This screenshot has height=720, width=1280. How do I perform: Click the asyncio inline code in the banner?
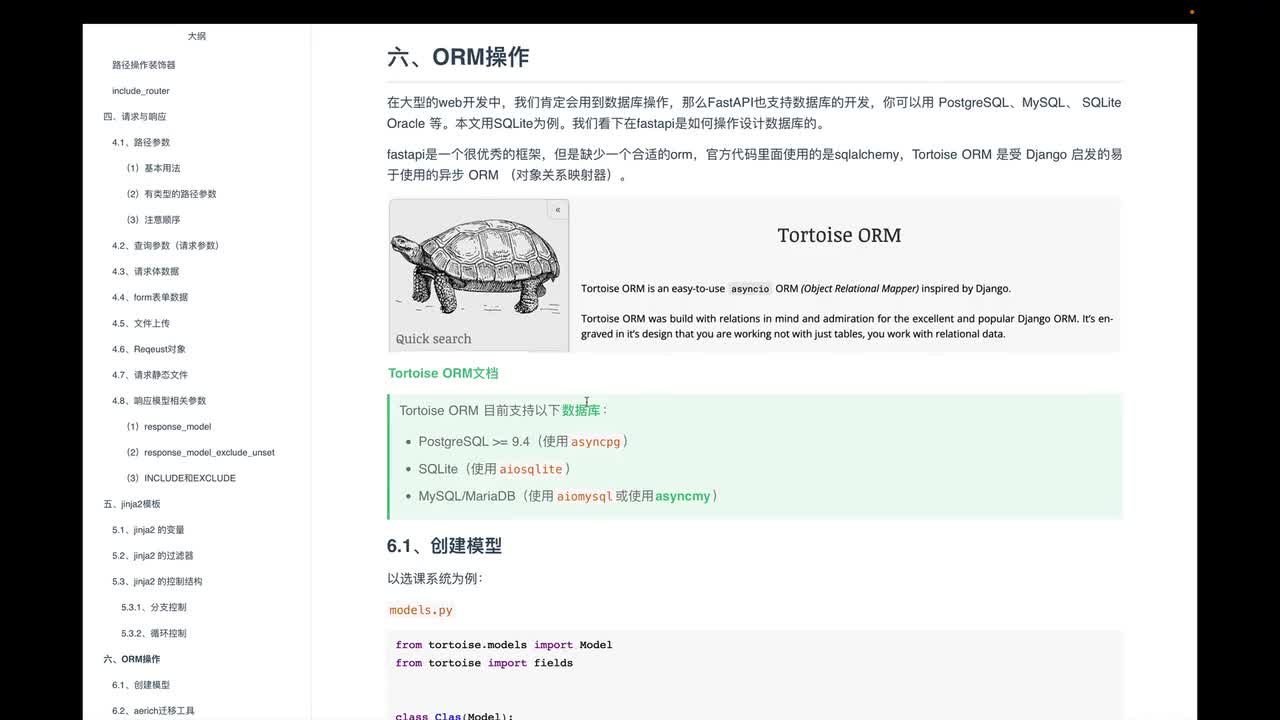tap(750, 289)
